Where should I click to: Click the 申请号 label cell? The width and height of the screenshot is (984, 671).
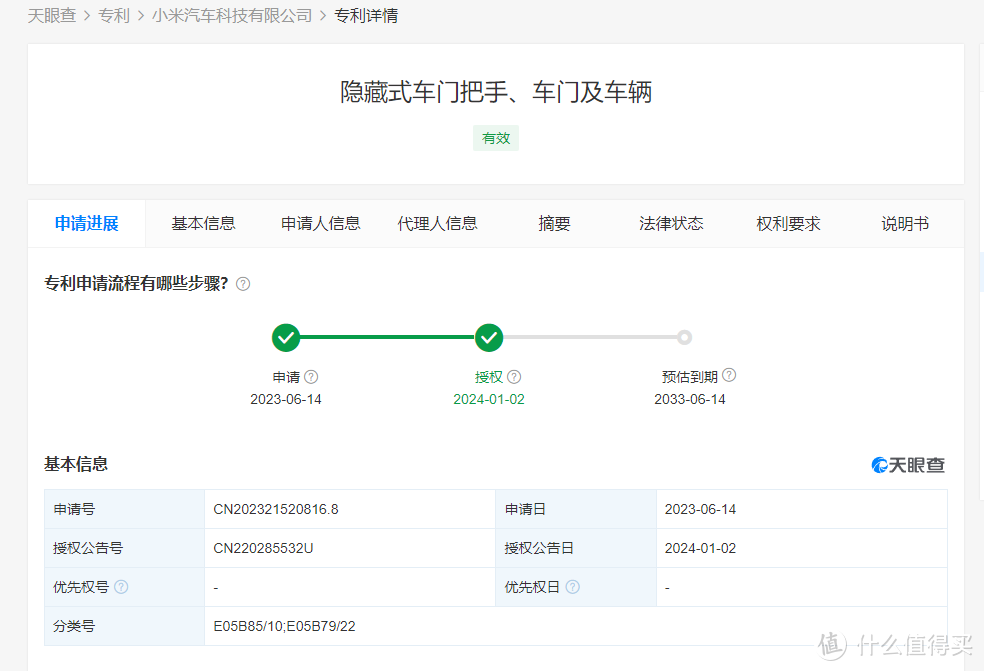(x=124, y=509)
